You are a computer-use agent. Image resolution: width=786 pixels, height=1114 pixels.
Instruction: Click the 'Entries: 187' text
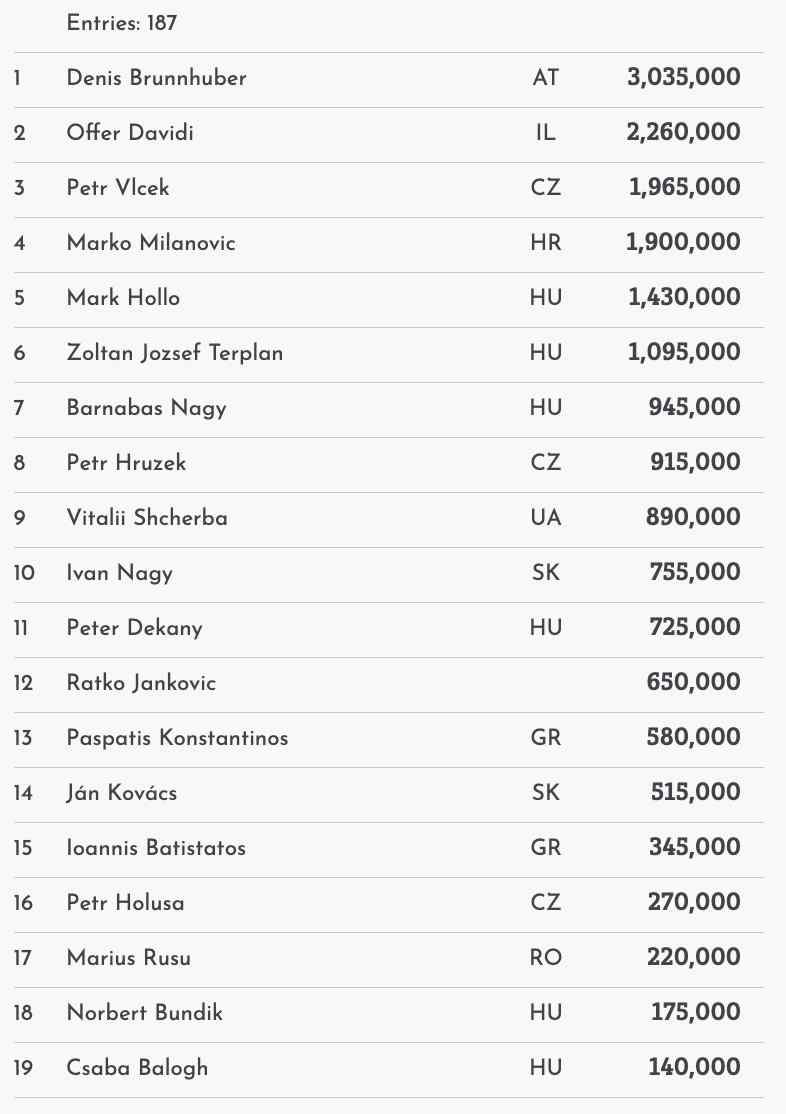(122, 22)
